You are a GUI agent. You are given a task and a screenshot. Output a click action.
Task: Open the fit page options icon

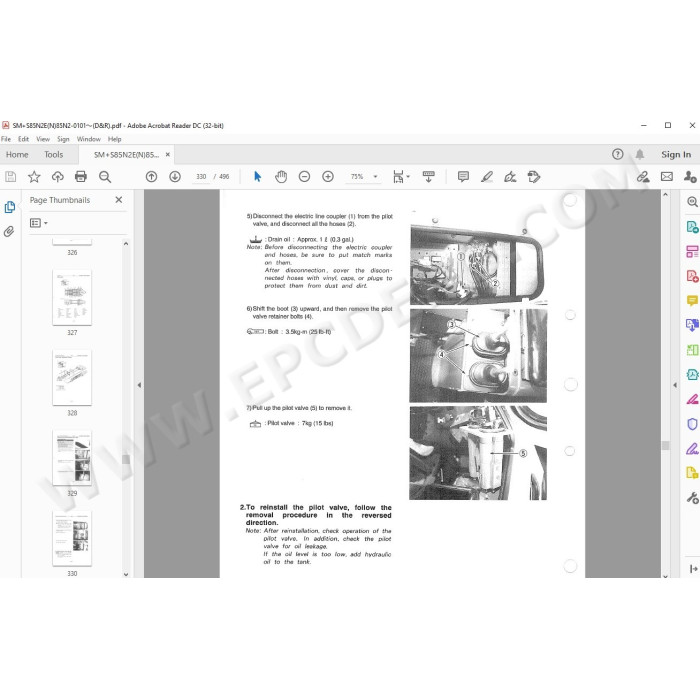click(398, 177)
